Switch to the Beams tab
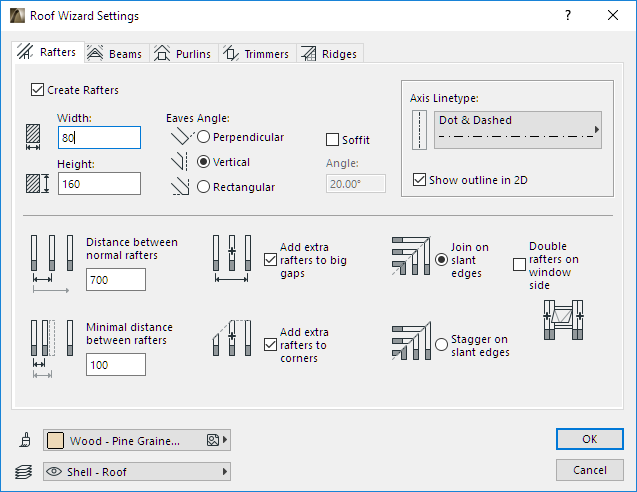Viewport: 637px width, 492px height. (115, 53)
